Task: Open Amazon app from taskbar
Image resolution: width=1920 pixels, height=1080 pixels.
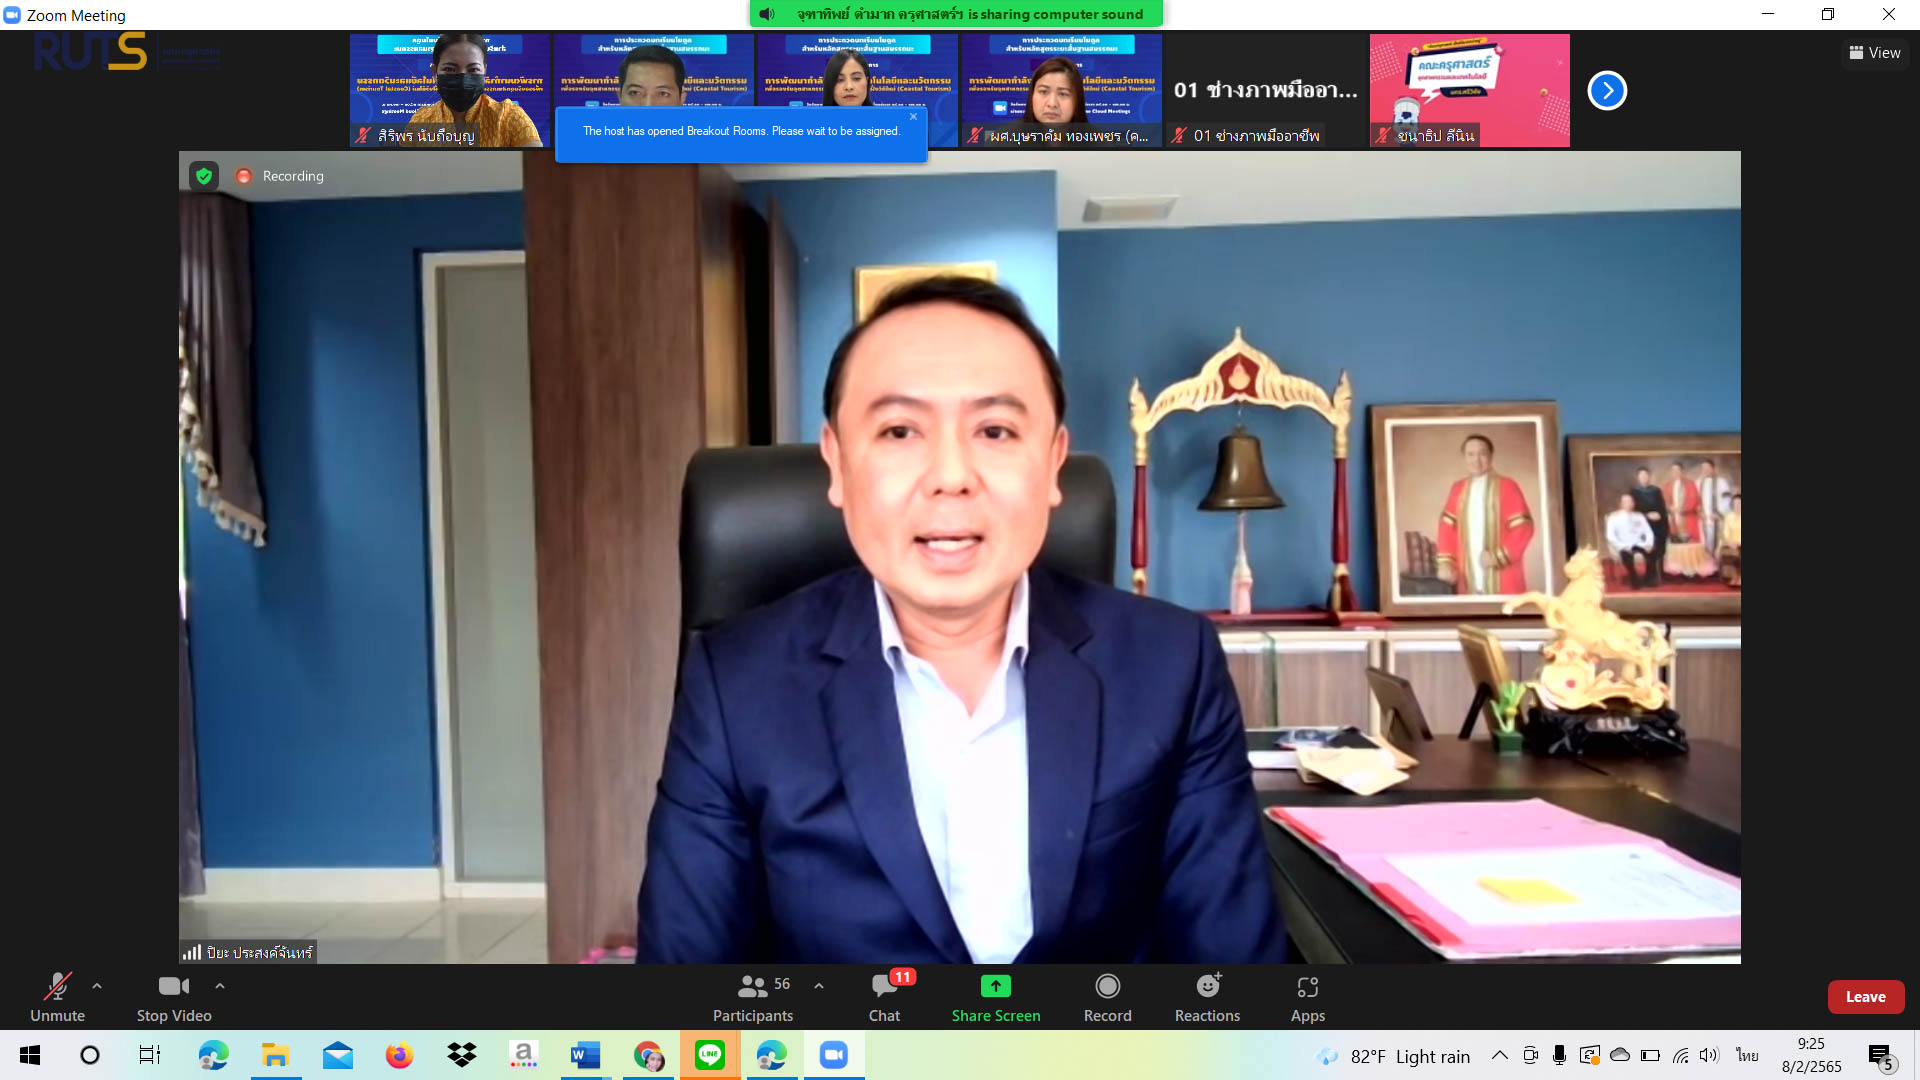Action: [523, 1055]
